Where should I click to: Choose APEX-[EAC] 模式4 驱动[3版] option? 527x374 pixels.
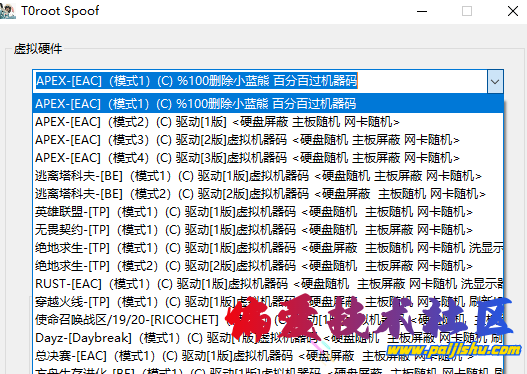coord(268,158)
